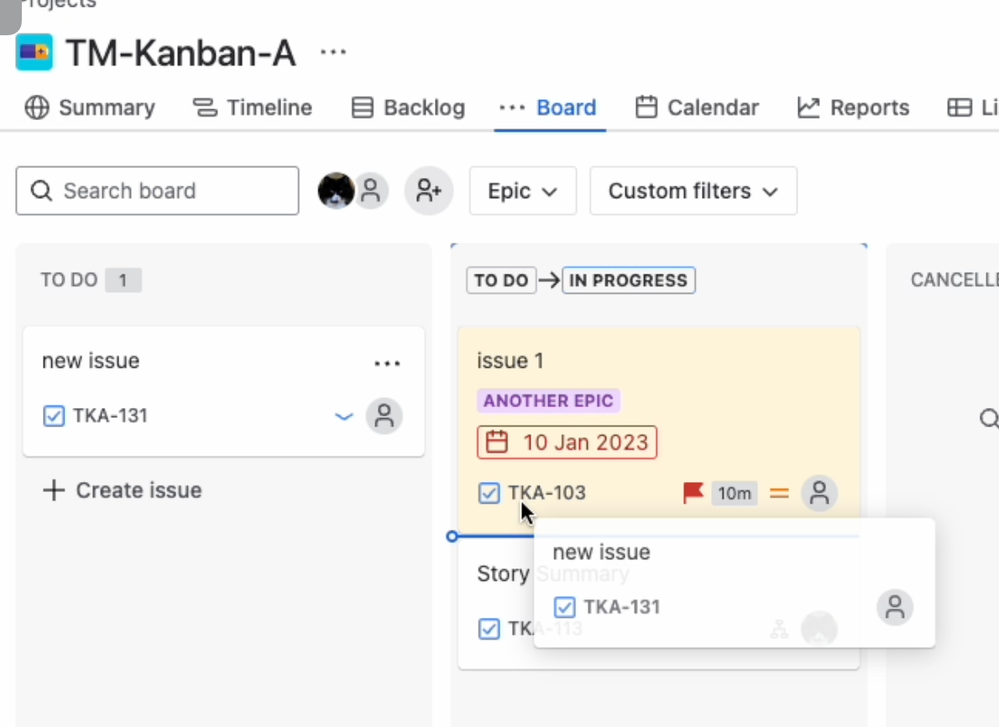
Task: Filter by the unassigned user avatar
Action: [372, 191]
